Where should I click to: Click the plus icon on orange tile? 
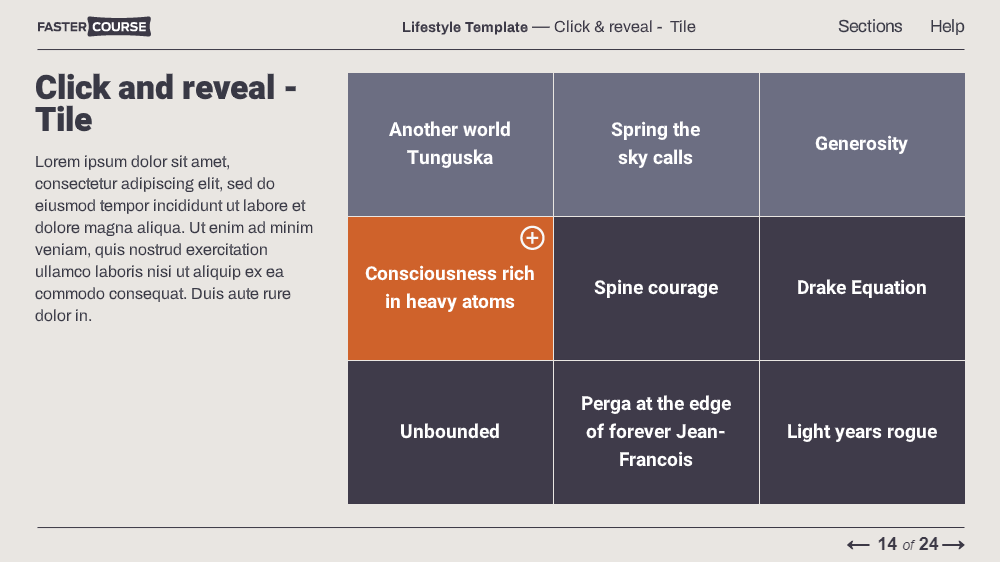pos(532,238)
